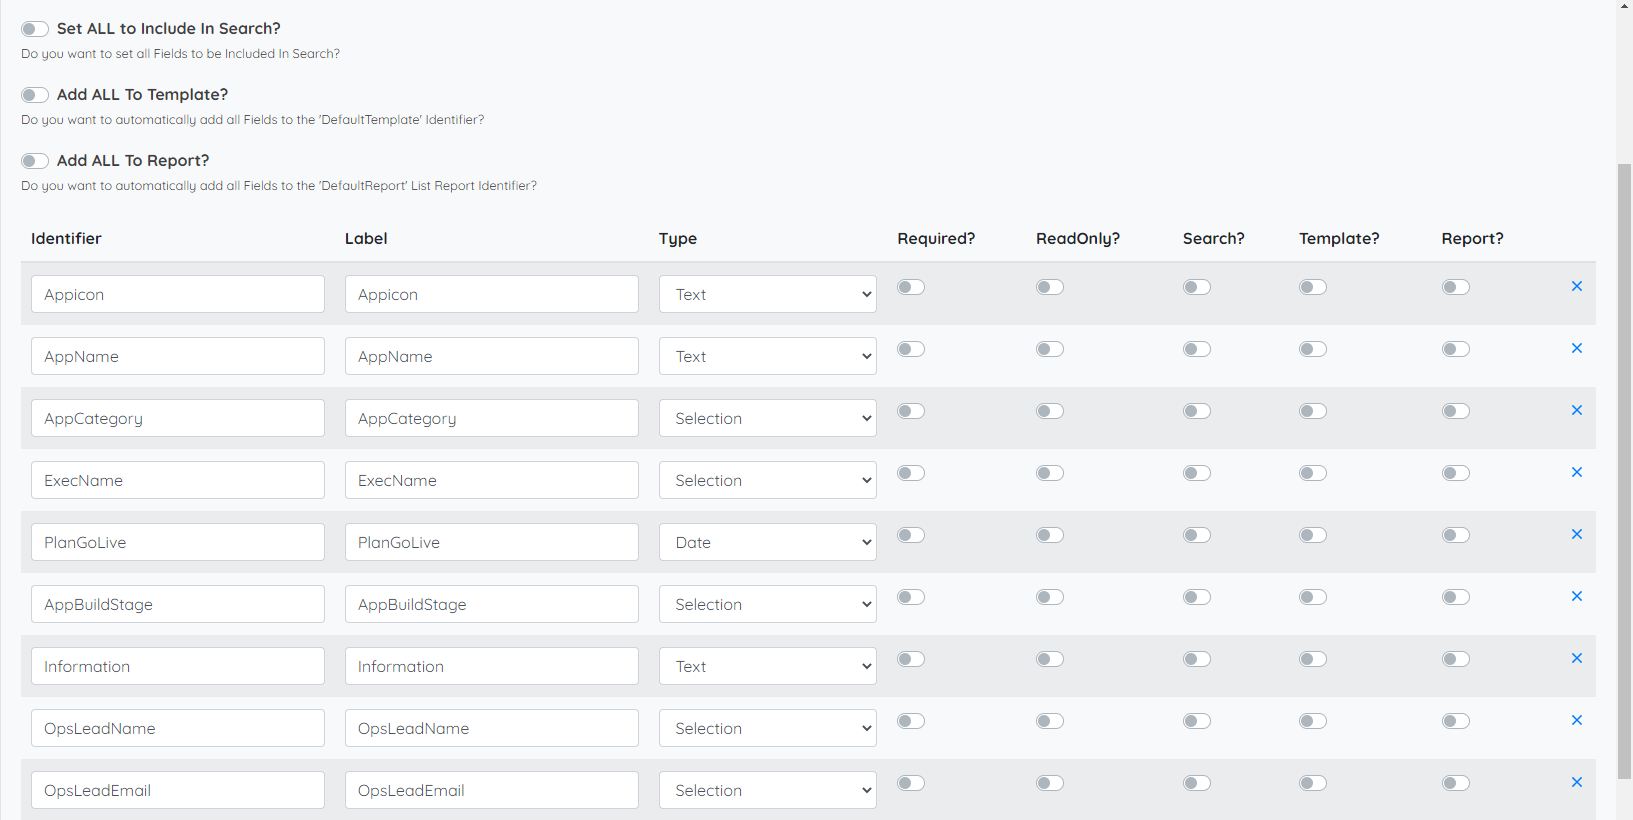The image size is (1633, 820).
Task: Edit the Appicon Identifier field
Action: point(178,294)
